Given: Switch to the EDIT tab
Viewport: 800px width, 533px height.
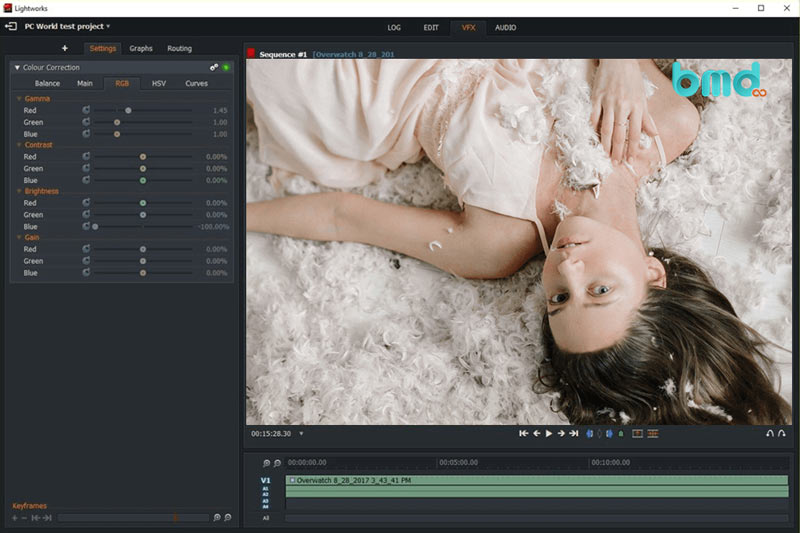Looking at the screenshot, I should click(431, 28).
